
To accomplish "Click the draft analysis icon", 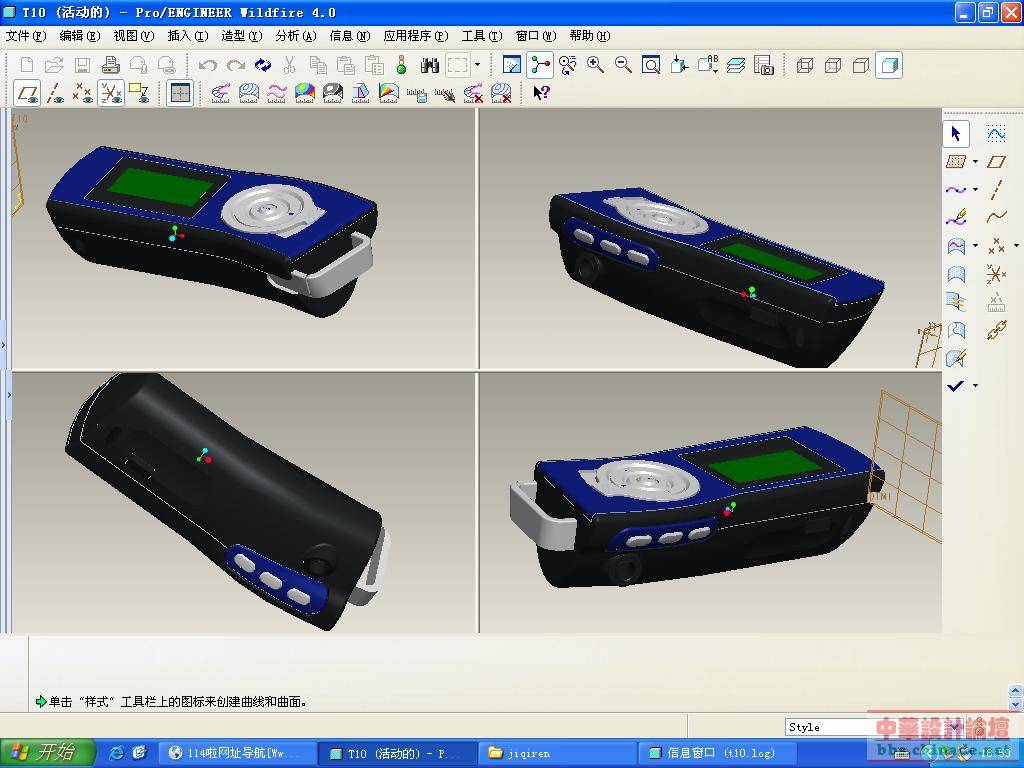I will tap(360, 93).
